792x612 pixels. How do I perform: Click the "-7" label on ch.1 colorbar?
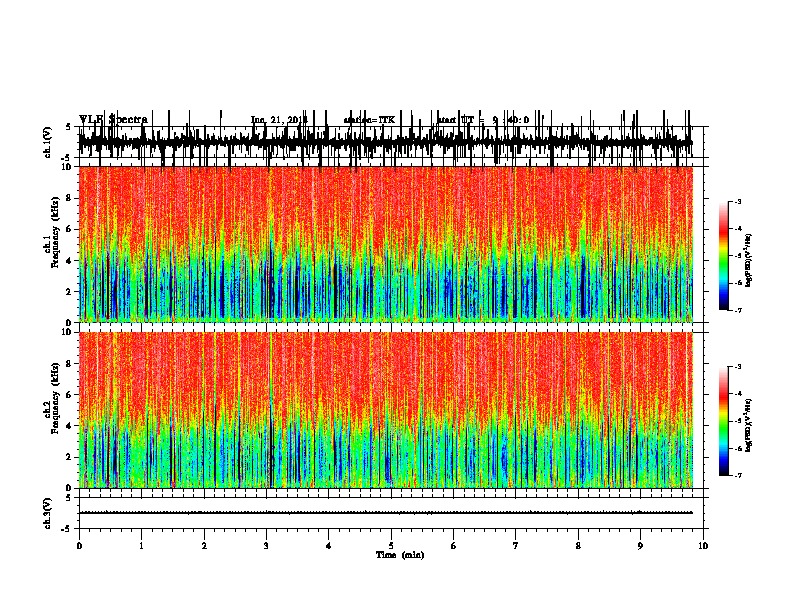point(738,310)
